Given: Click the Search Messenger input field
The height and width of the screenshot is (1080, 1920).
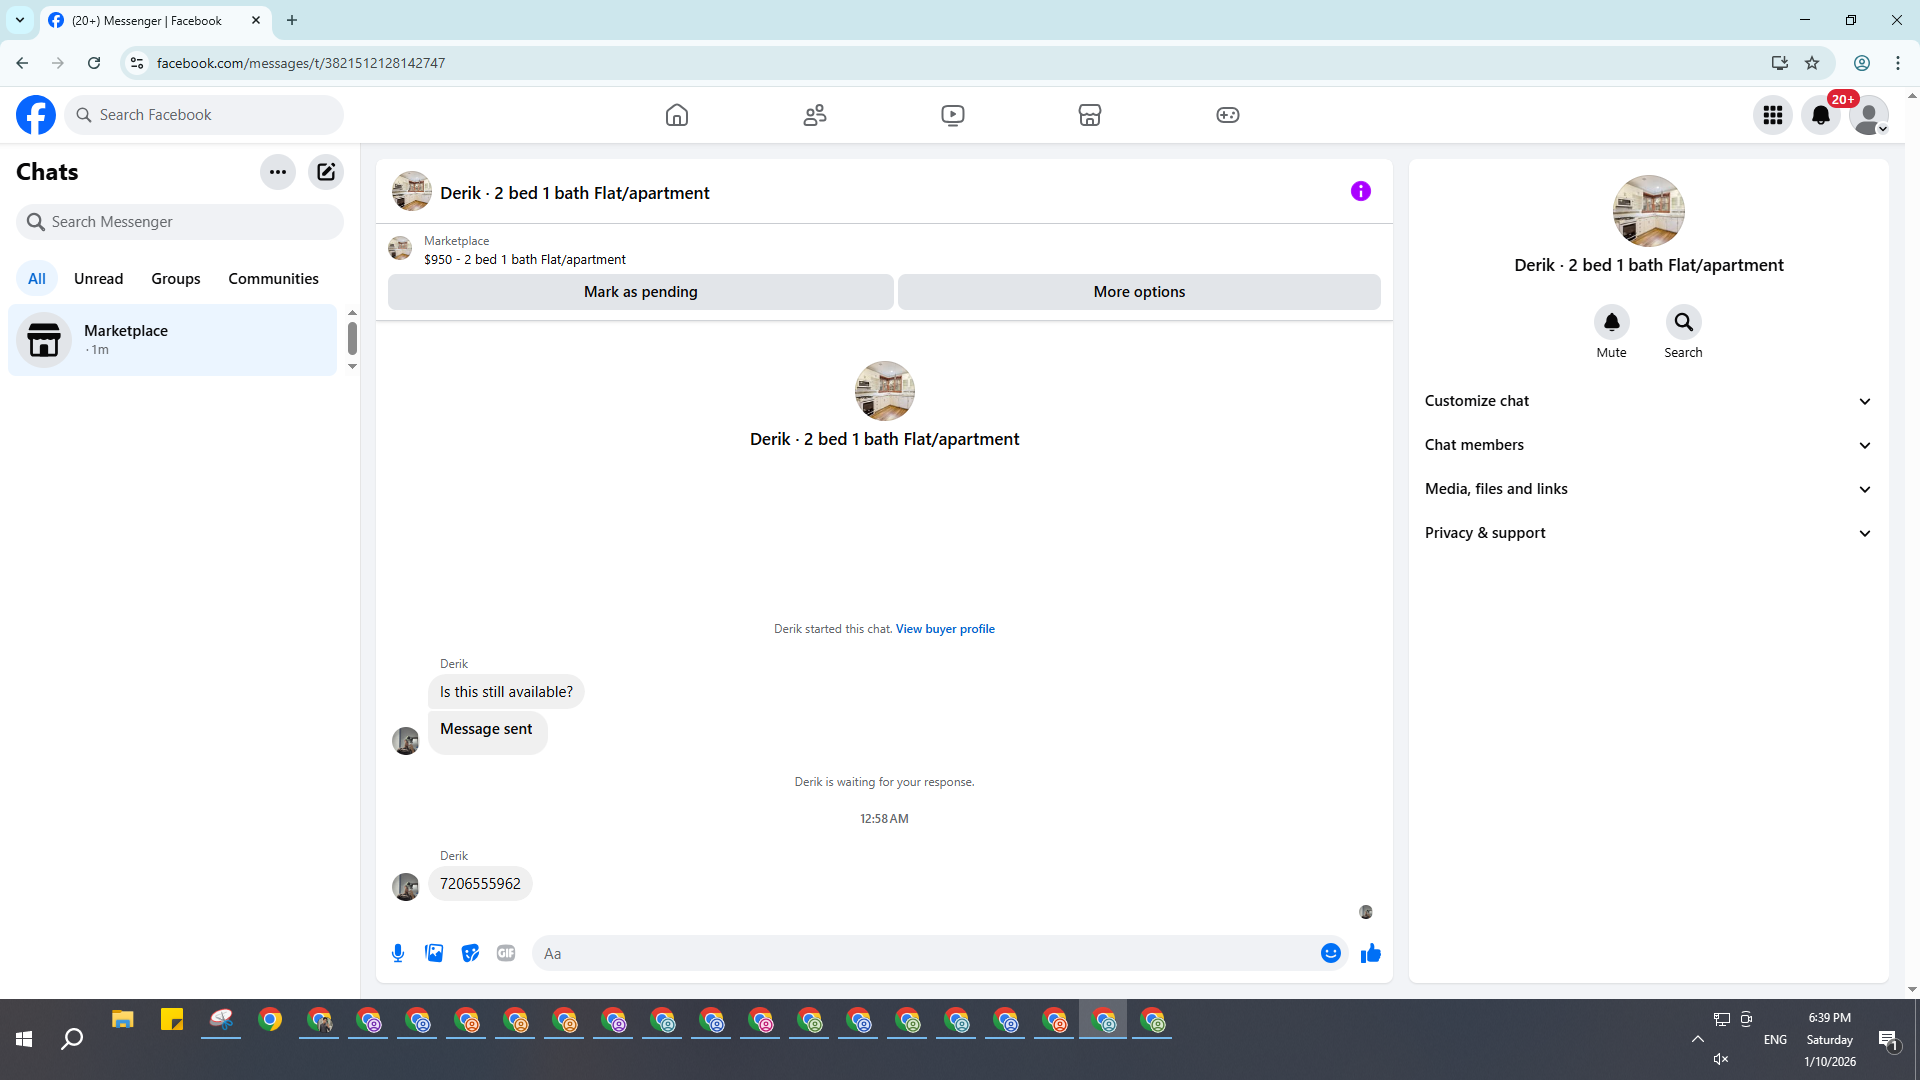Looking at the screenshot, I should (180, 222).
